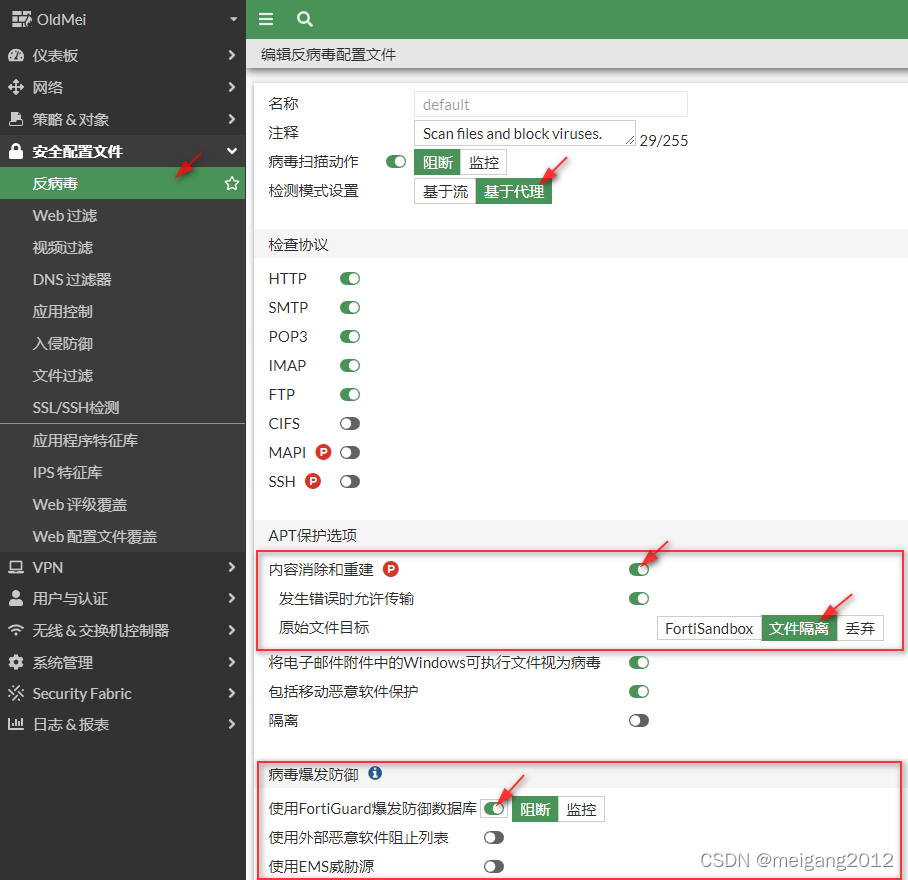Click the 注释 comment text box
The width and height of the screenshot is (908, 880).
click(525, 133)
